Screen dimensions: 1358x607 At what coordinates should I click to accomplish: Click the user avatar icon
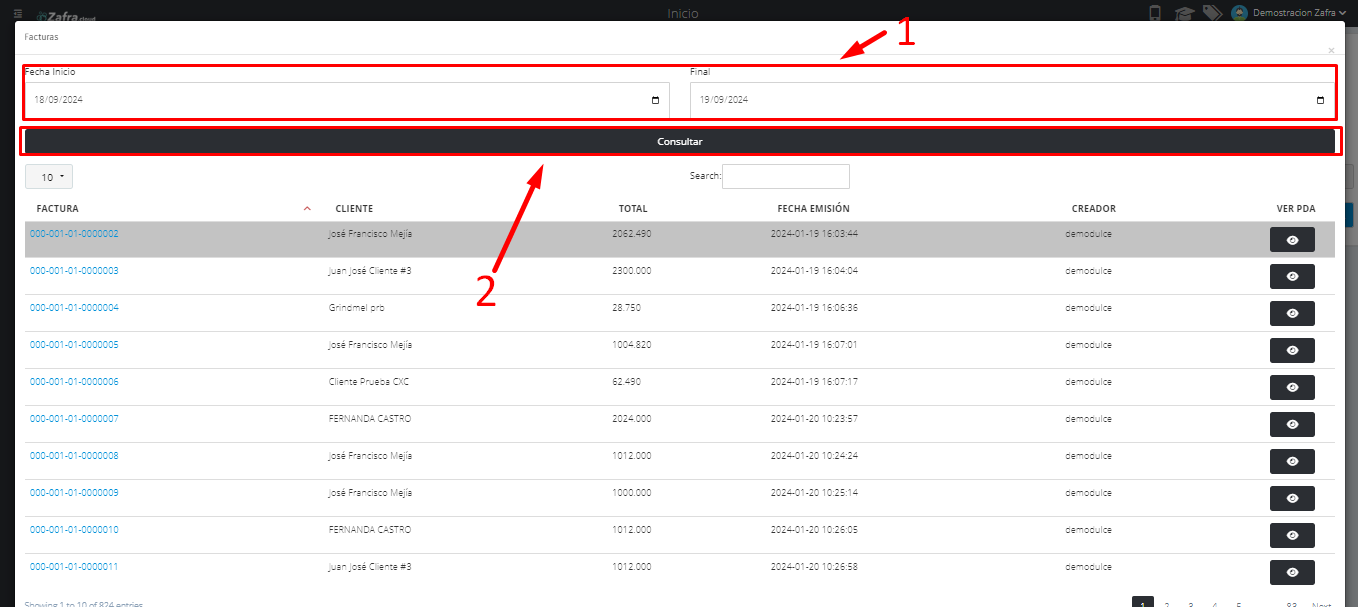[x=1239, y=13]
